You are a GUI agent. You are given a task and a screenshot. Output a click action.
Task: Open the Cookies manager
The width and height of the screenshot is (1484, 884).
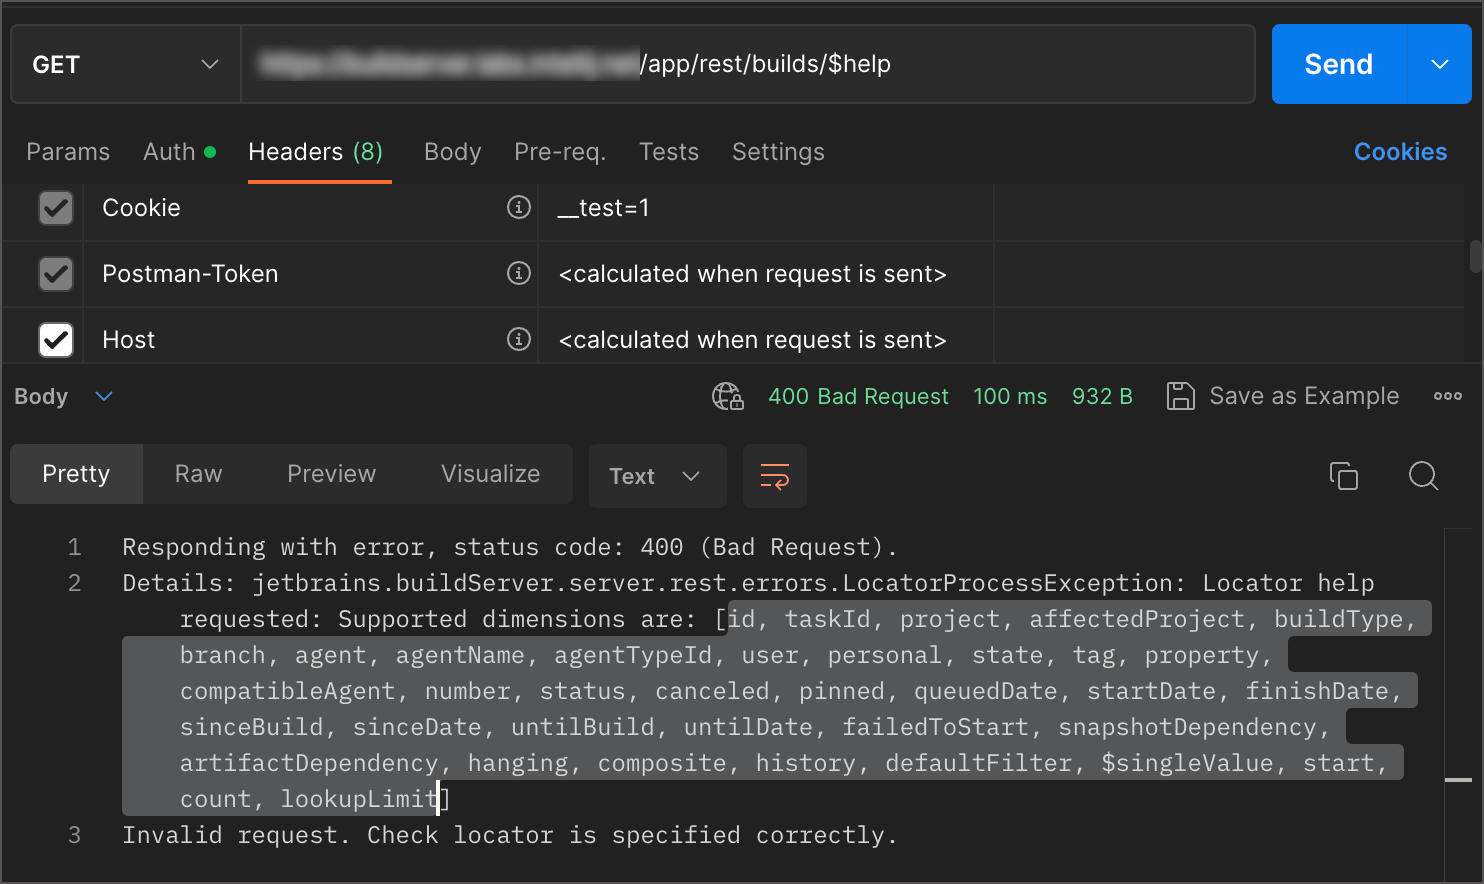click(1400, 152)
